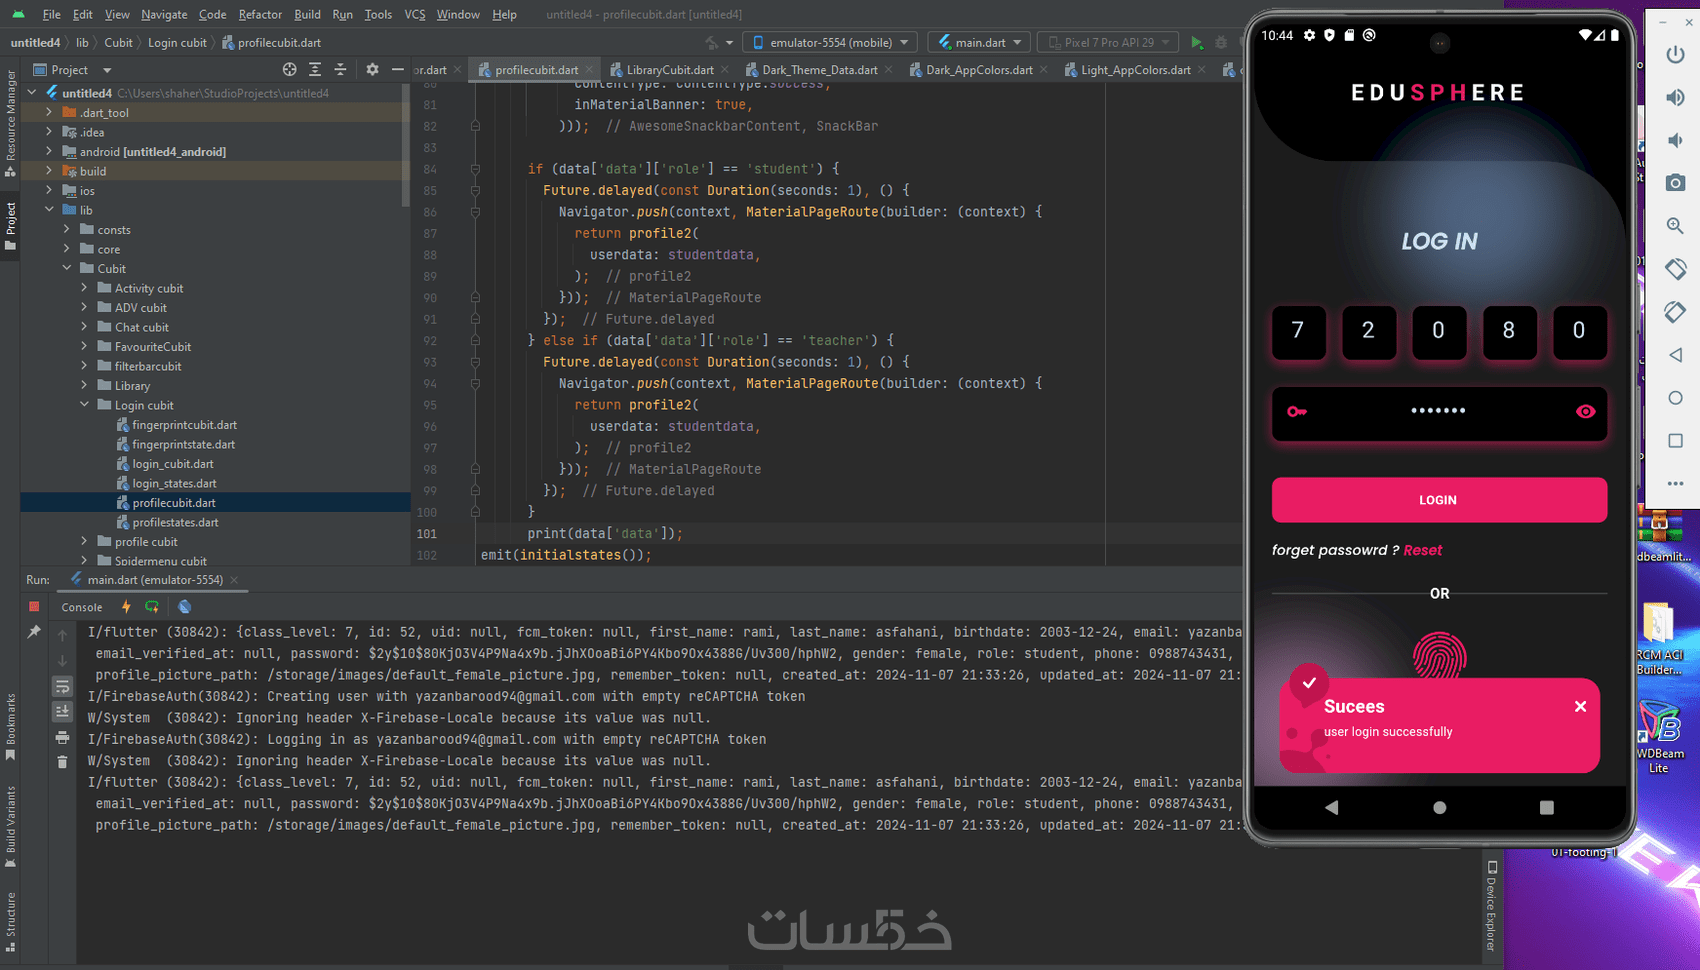Tap the fingerprint login icon
This screenshot has width=1700, height=970.
pos(1439,656)
